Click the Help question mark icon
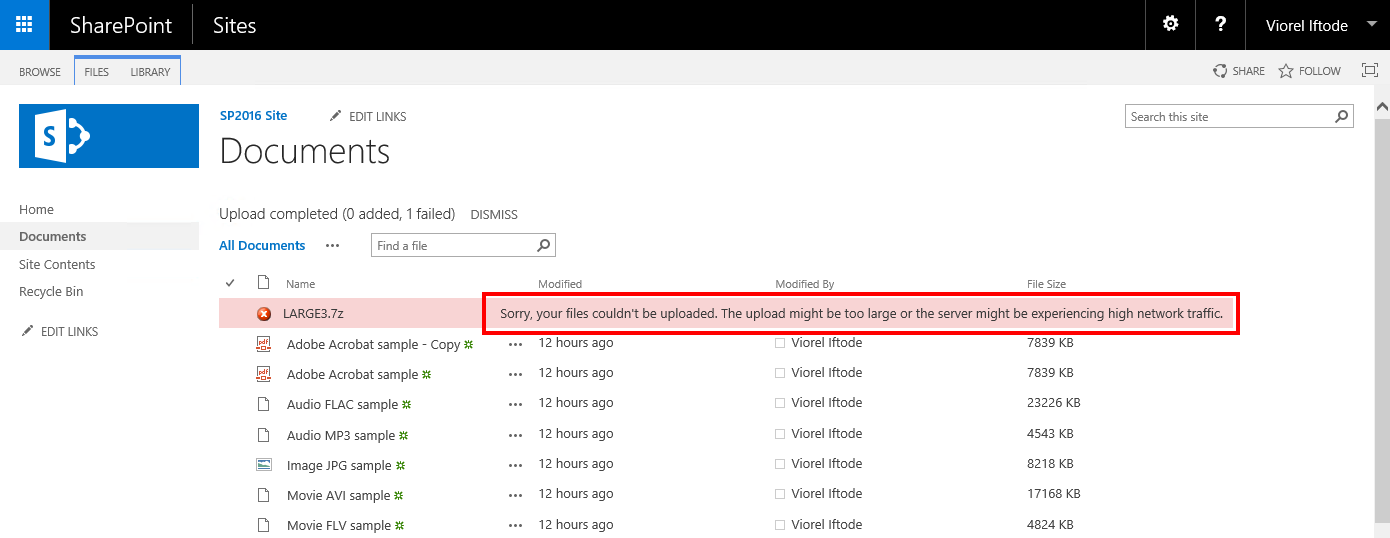The height and width of the screenshot is (538, 1390). point(1220,25)
